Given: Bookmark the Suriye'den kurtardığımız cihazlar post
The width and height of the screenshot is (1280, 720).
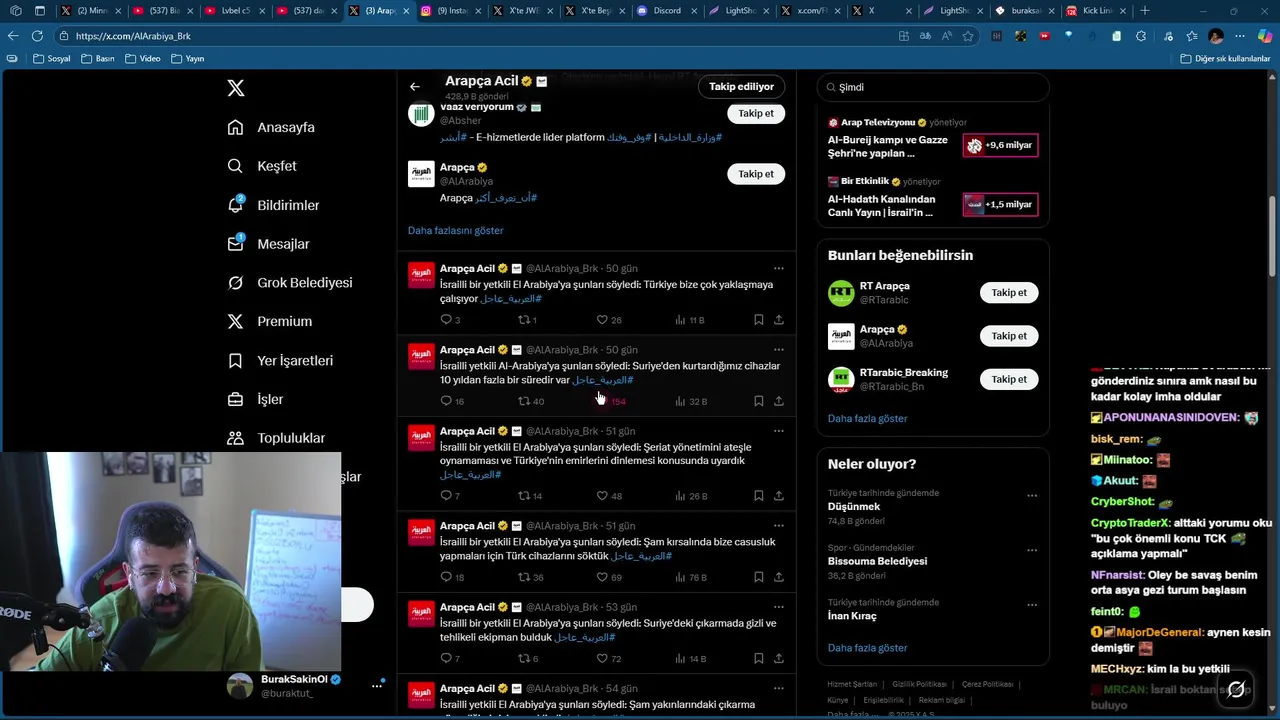Looking at the screenshot, I should pos(758,401).
